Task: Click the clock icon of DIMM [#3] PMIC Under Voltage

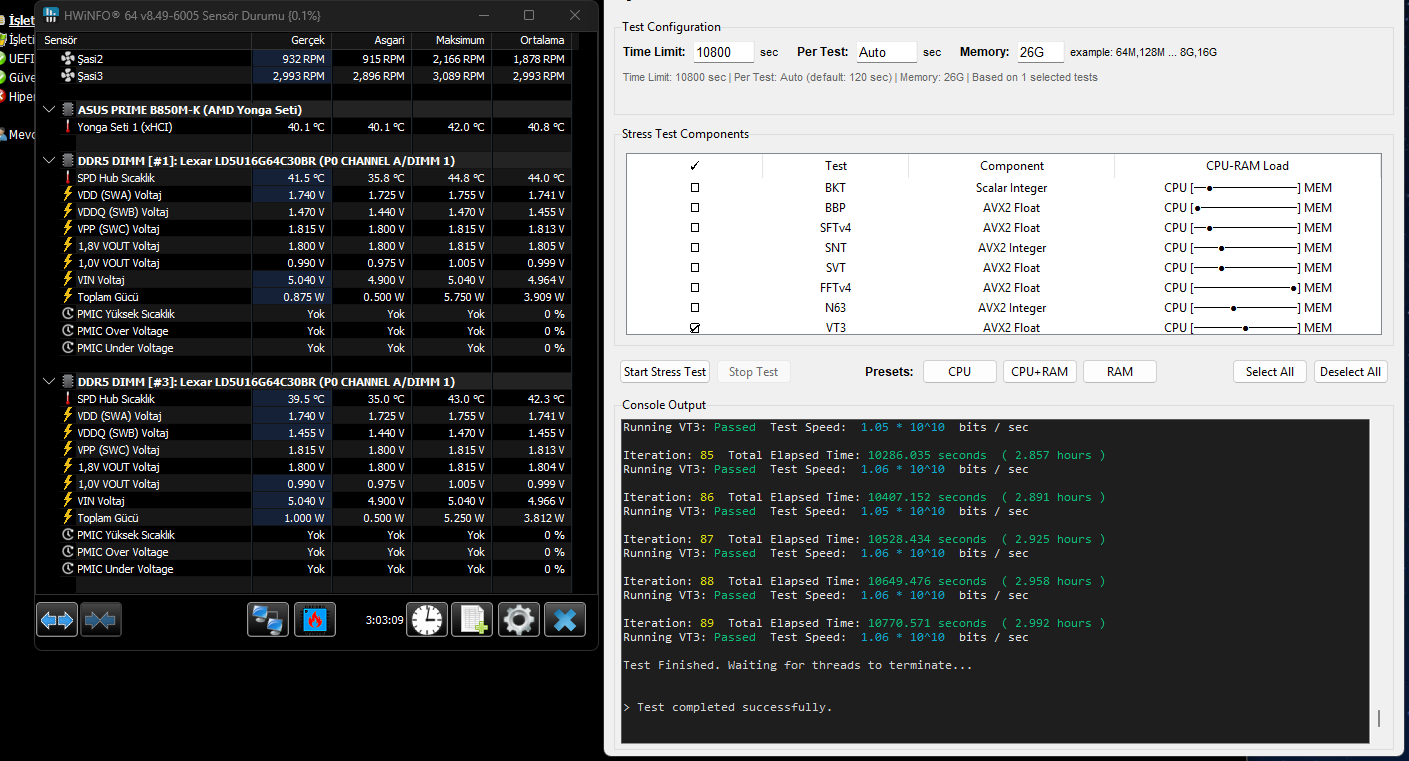Action: pyautogui.click(x=68, y=569)
